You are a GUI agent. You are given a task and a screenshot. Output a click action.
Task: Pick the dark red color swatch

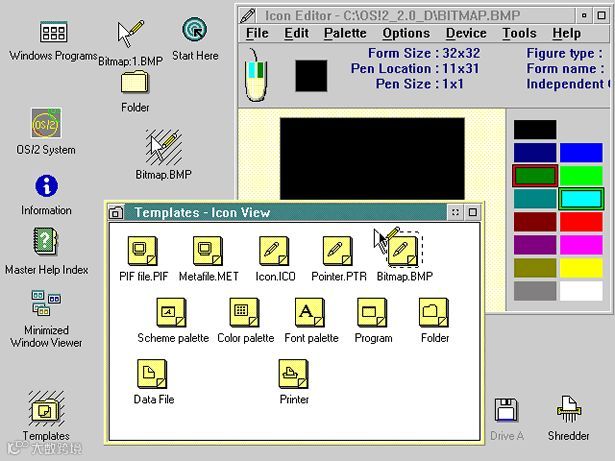click(x=535, y=222)
